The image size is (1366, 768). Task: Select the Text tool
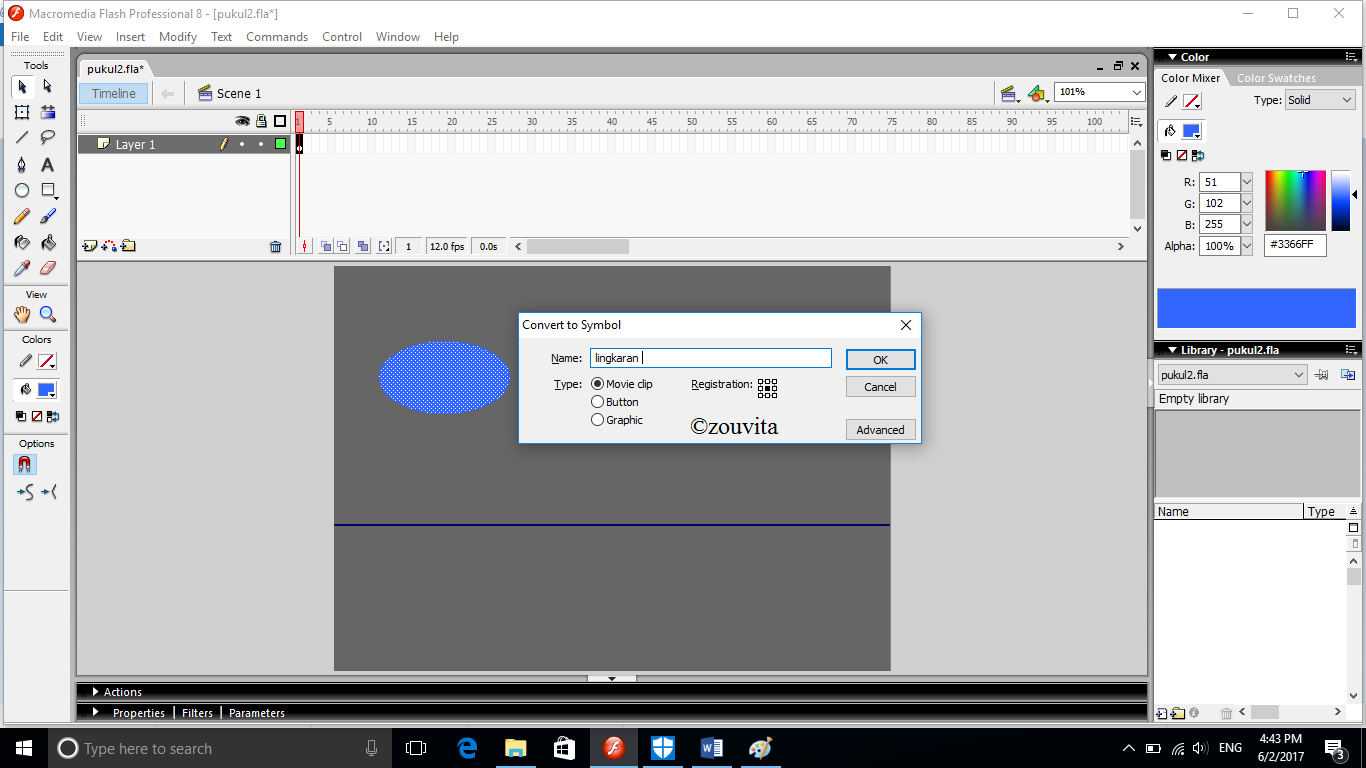(x=47, y=165)
